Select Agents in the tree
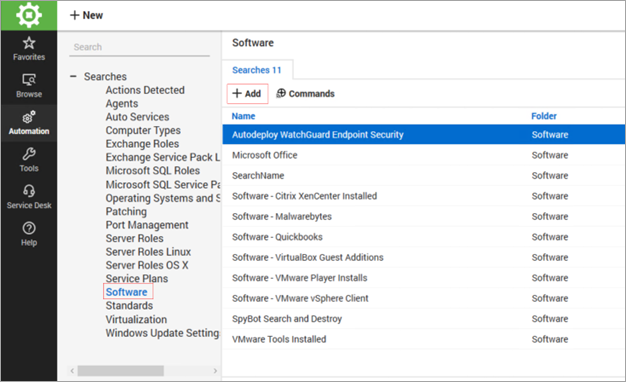This screenshot has height=382, width=626. [x=122, y=103]
